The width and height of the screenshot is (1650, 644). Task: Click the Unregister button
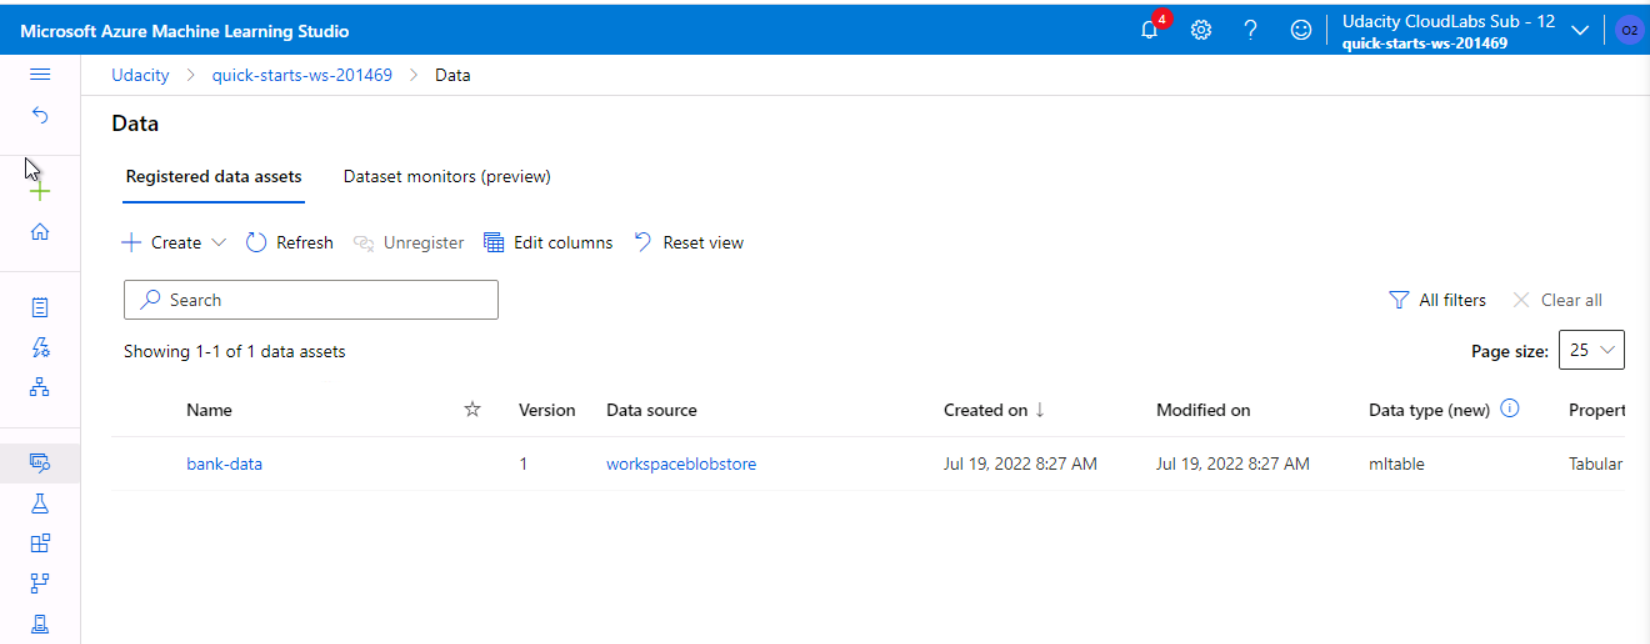point(409,242)
